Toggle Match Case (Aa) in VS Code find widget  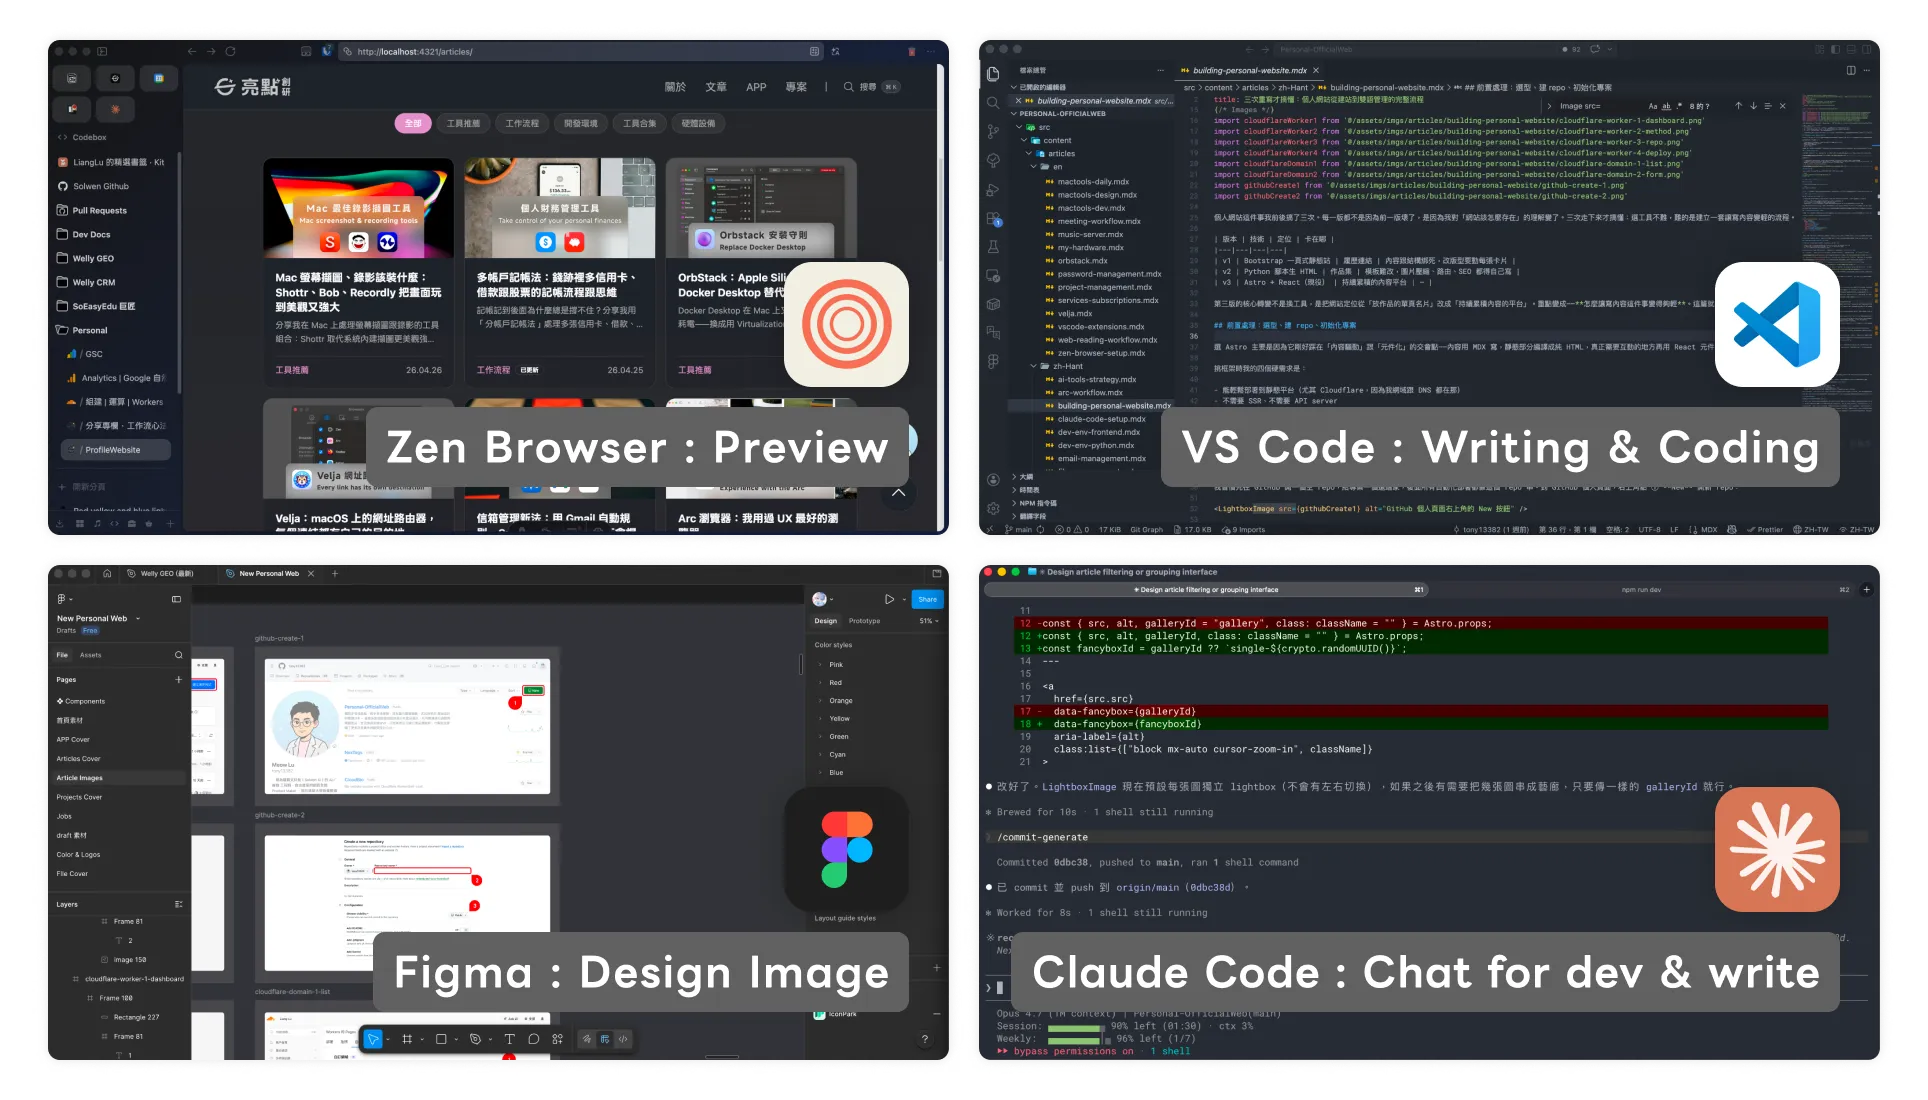point(1653,106)
